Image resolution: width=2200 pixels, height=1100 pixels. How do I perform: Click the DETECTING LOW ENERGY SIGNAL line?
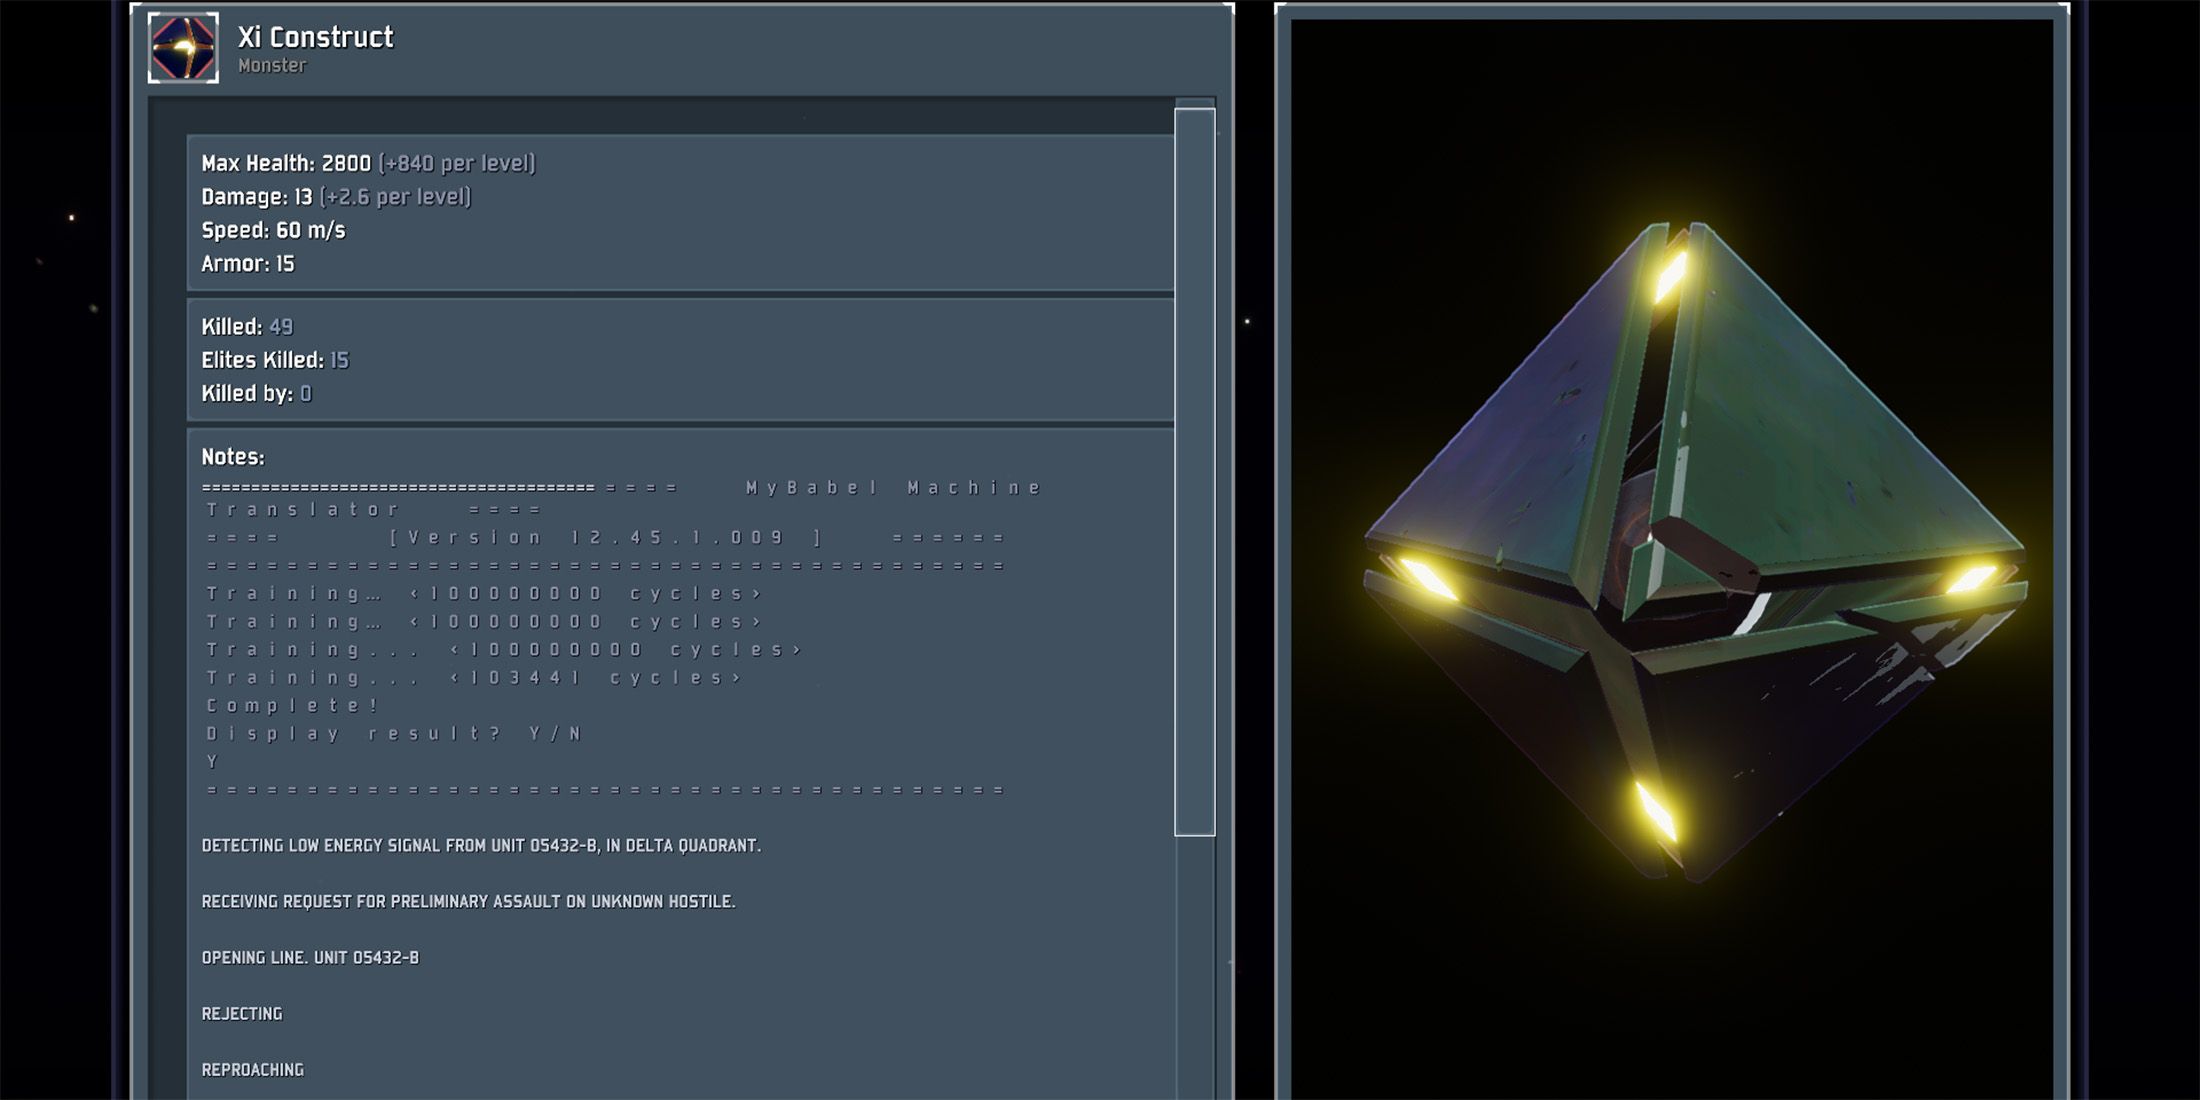481,846
